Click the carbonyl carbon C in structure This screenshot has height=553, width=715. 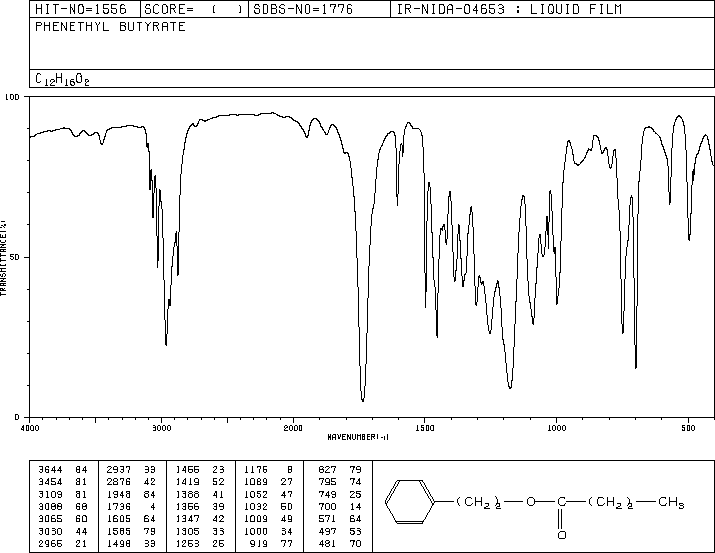pyautogui.click(x=561, y=502)
